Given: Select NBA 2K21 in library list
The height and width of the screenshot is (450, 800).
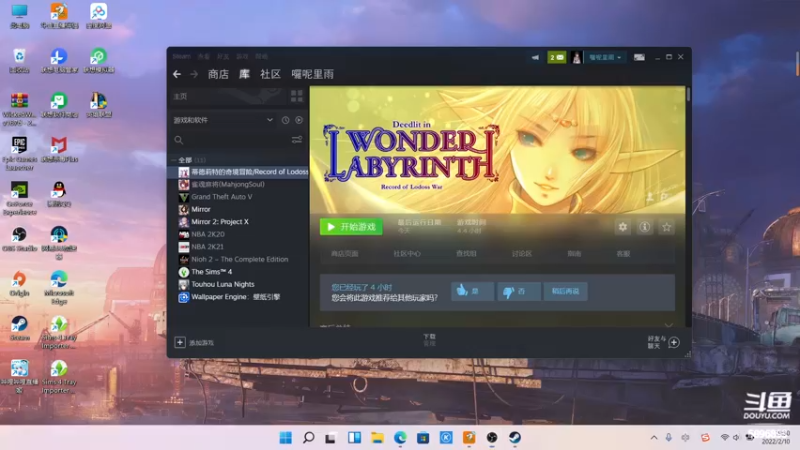Looking at the screenshot, I should [x=238, y=247].
